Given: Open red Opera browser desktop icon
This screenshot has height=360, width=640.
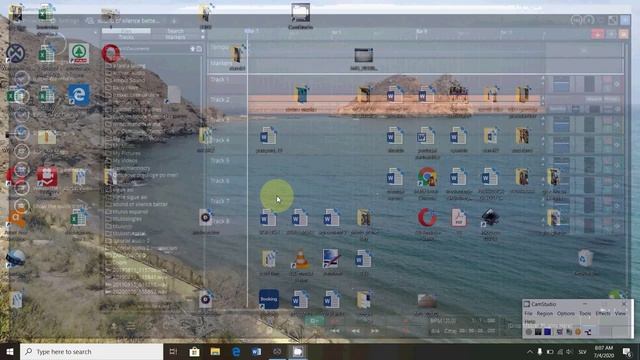Looking at the screenshot, I should pos(111,53).
